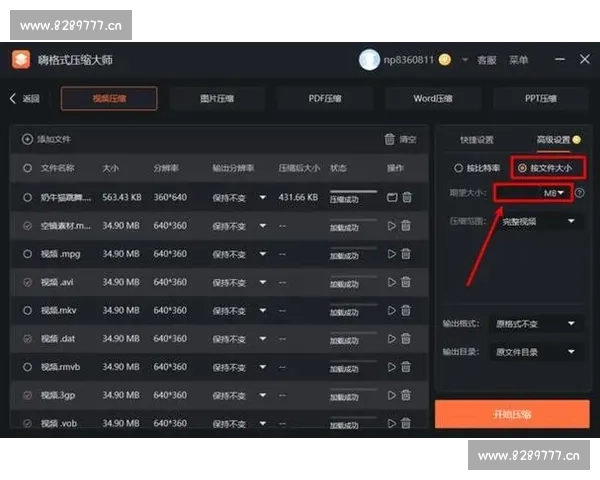Open the 菜单 menu
600x480 pixels.
pyautogui.click(x=518, y=60)
